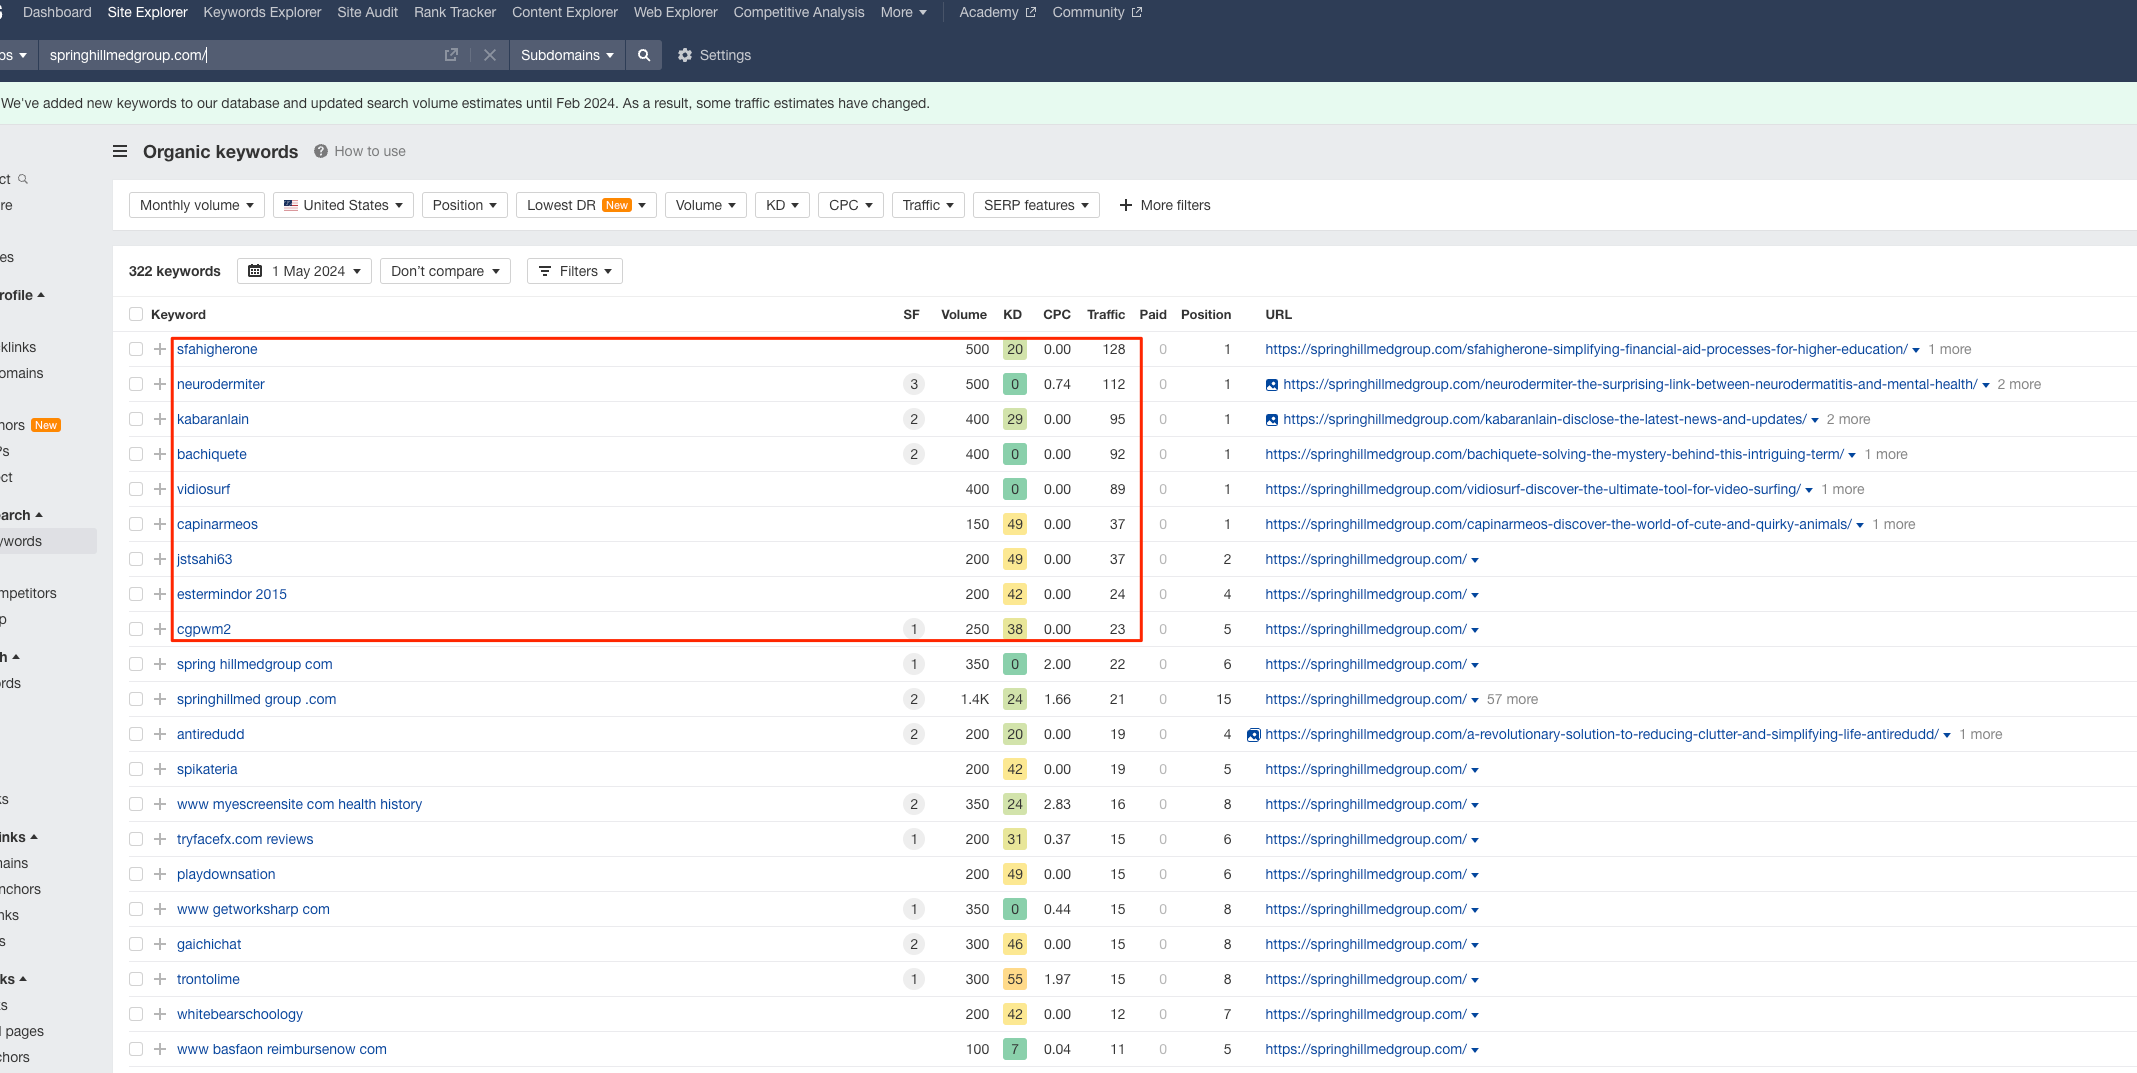The image size is (2137, 1073).
Task: Open springhillmedgroup.com in a new tab via the external-link icon
Action: tap(451, 55)
